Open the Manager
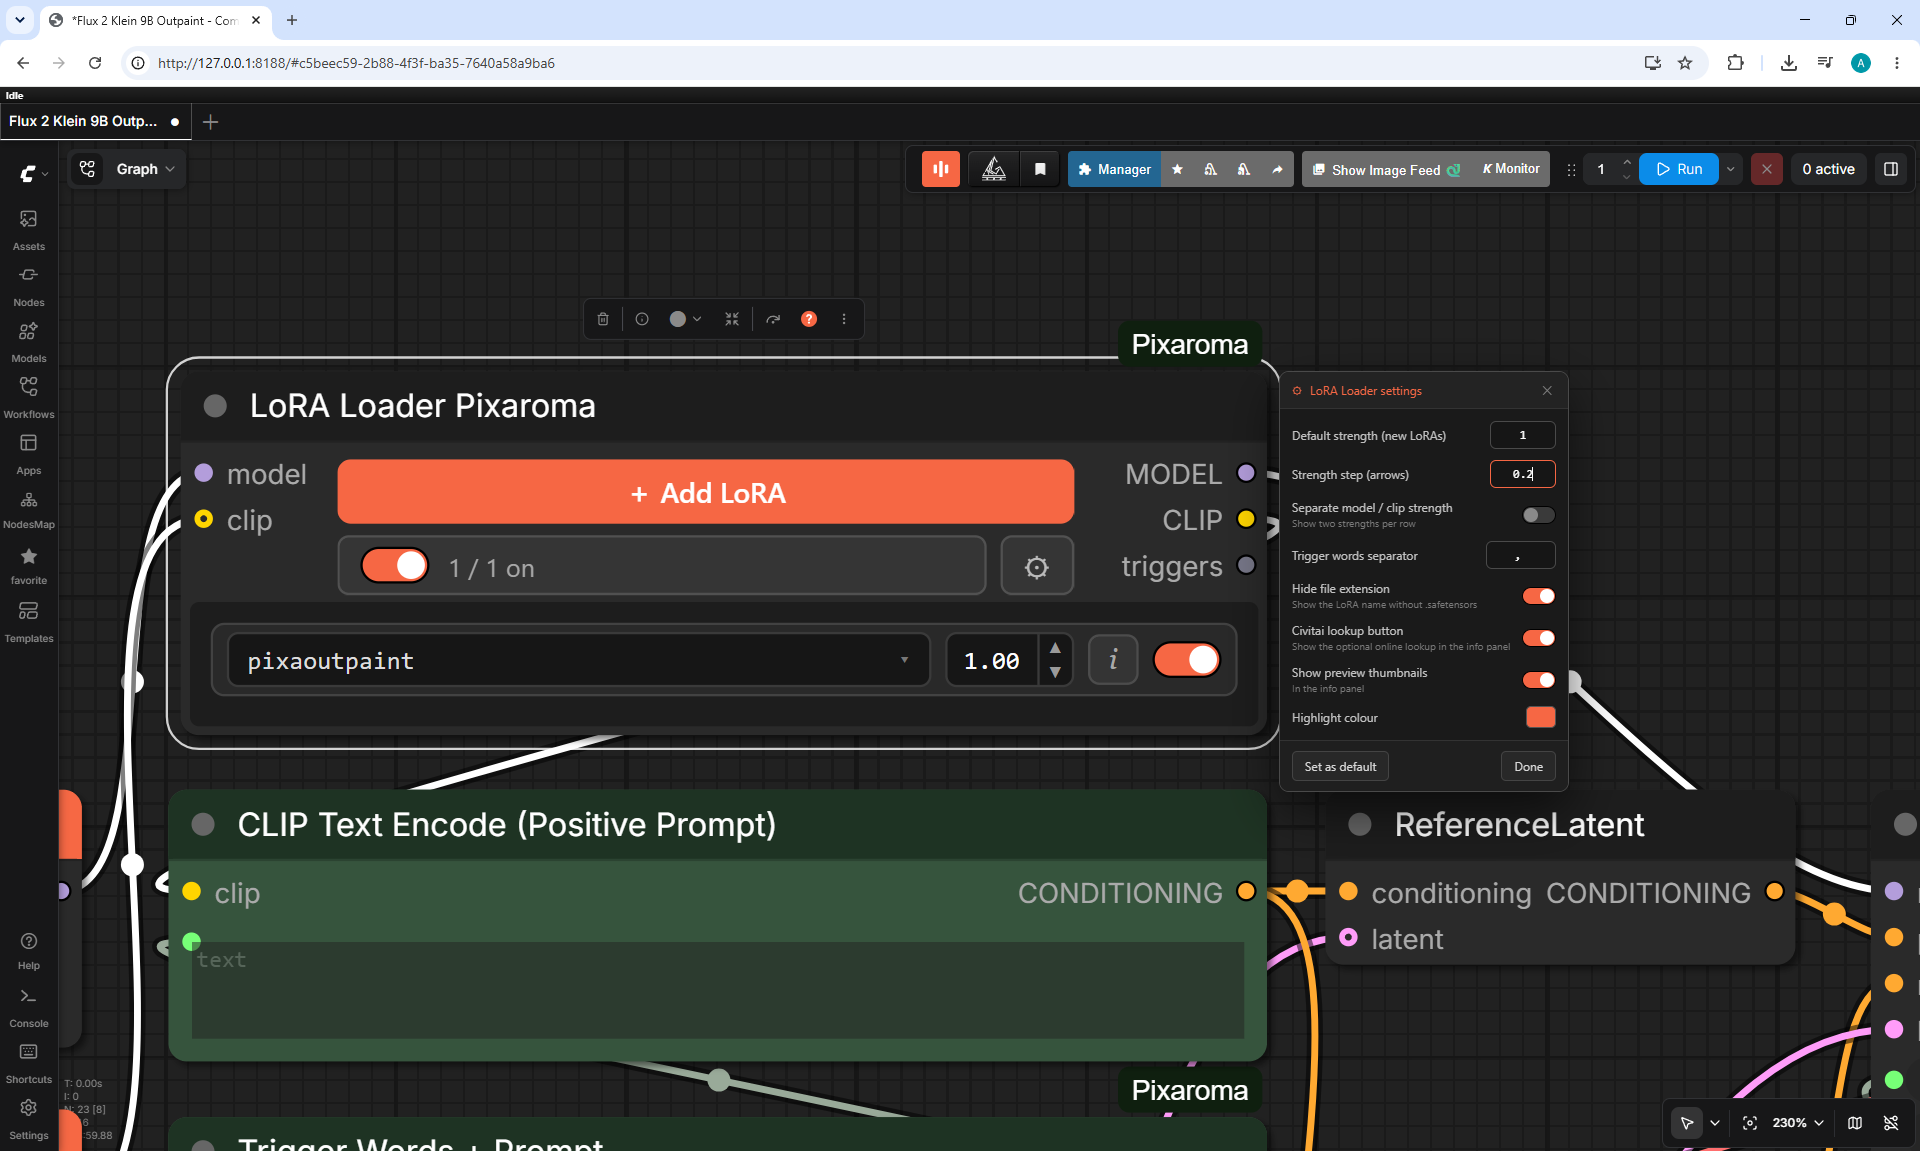The image size is (1920, 1151). click(x=1114, y=169)
